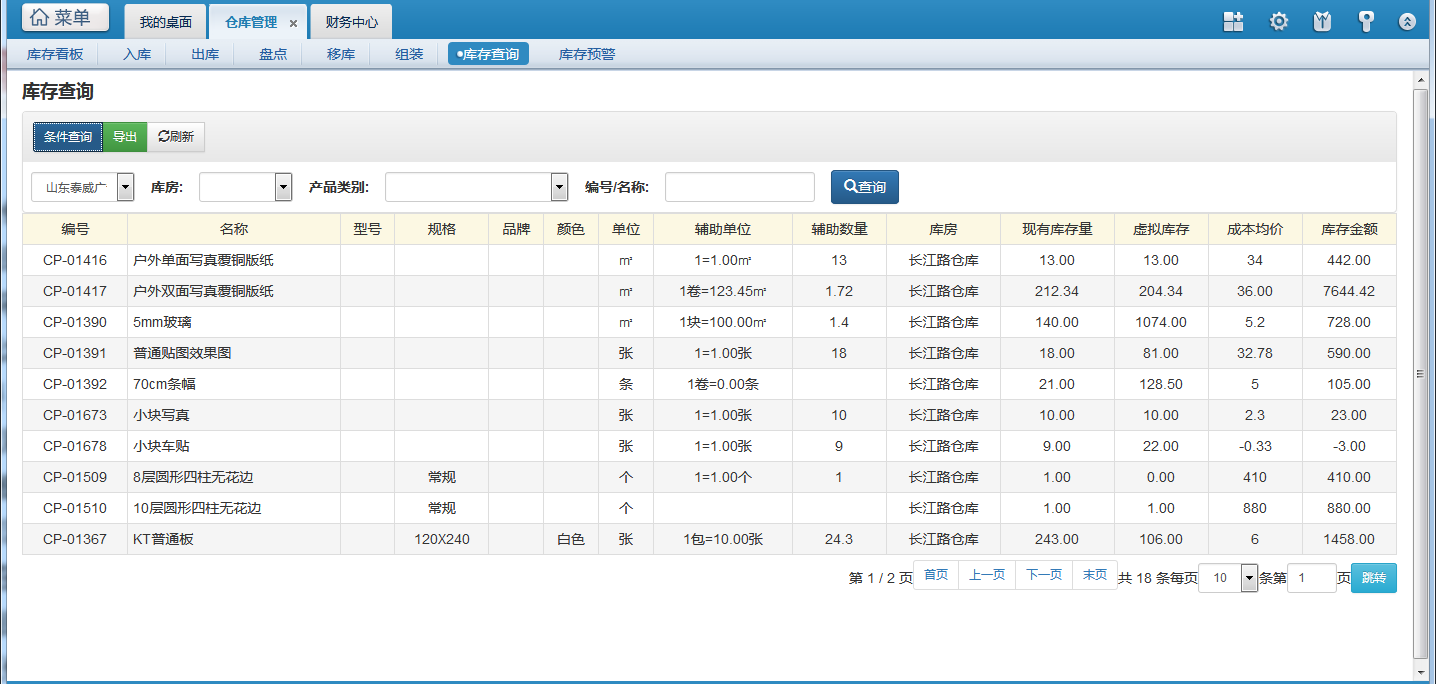
Task: Switch to 财务中心 tab
Action: tap(351, 22)
